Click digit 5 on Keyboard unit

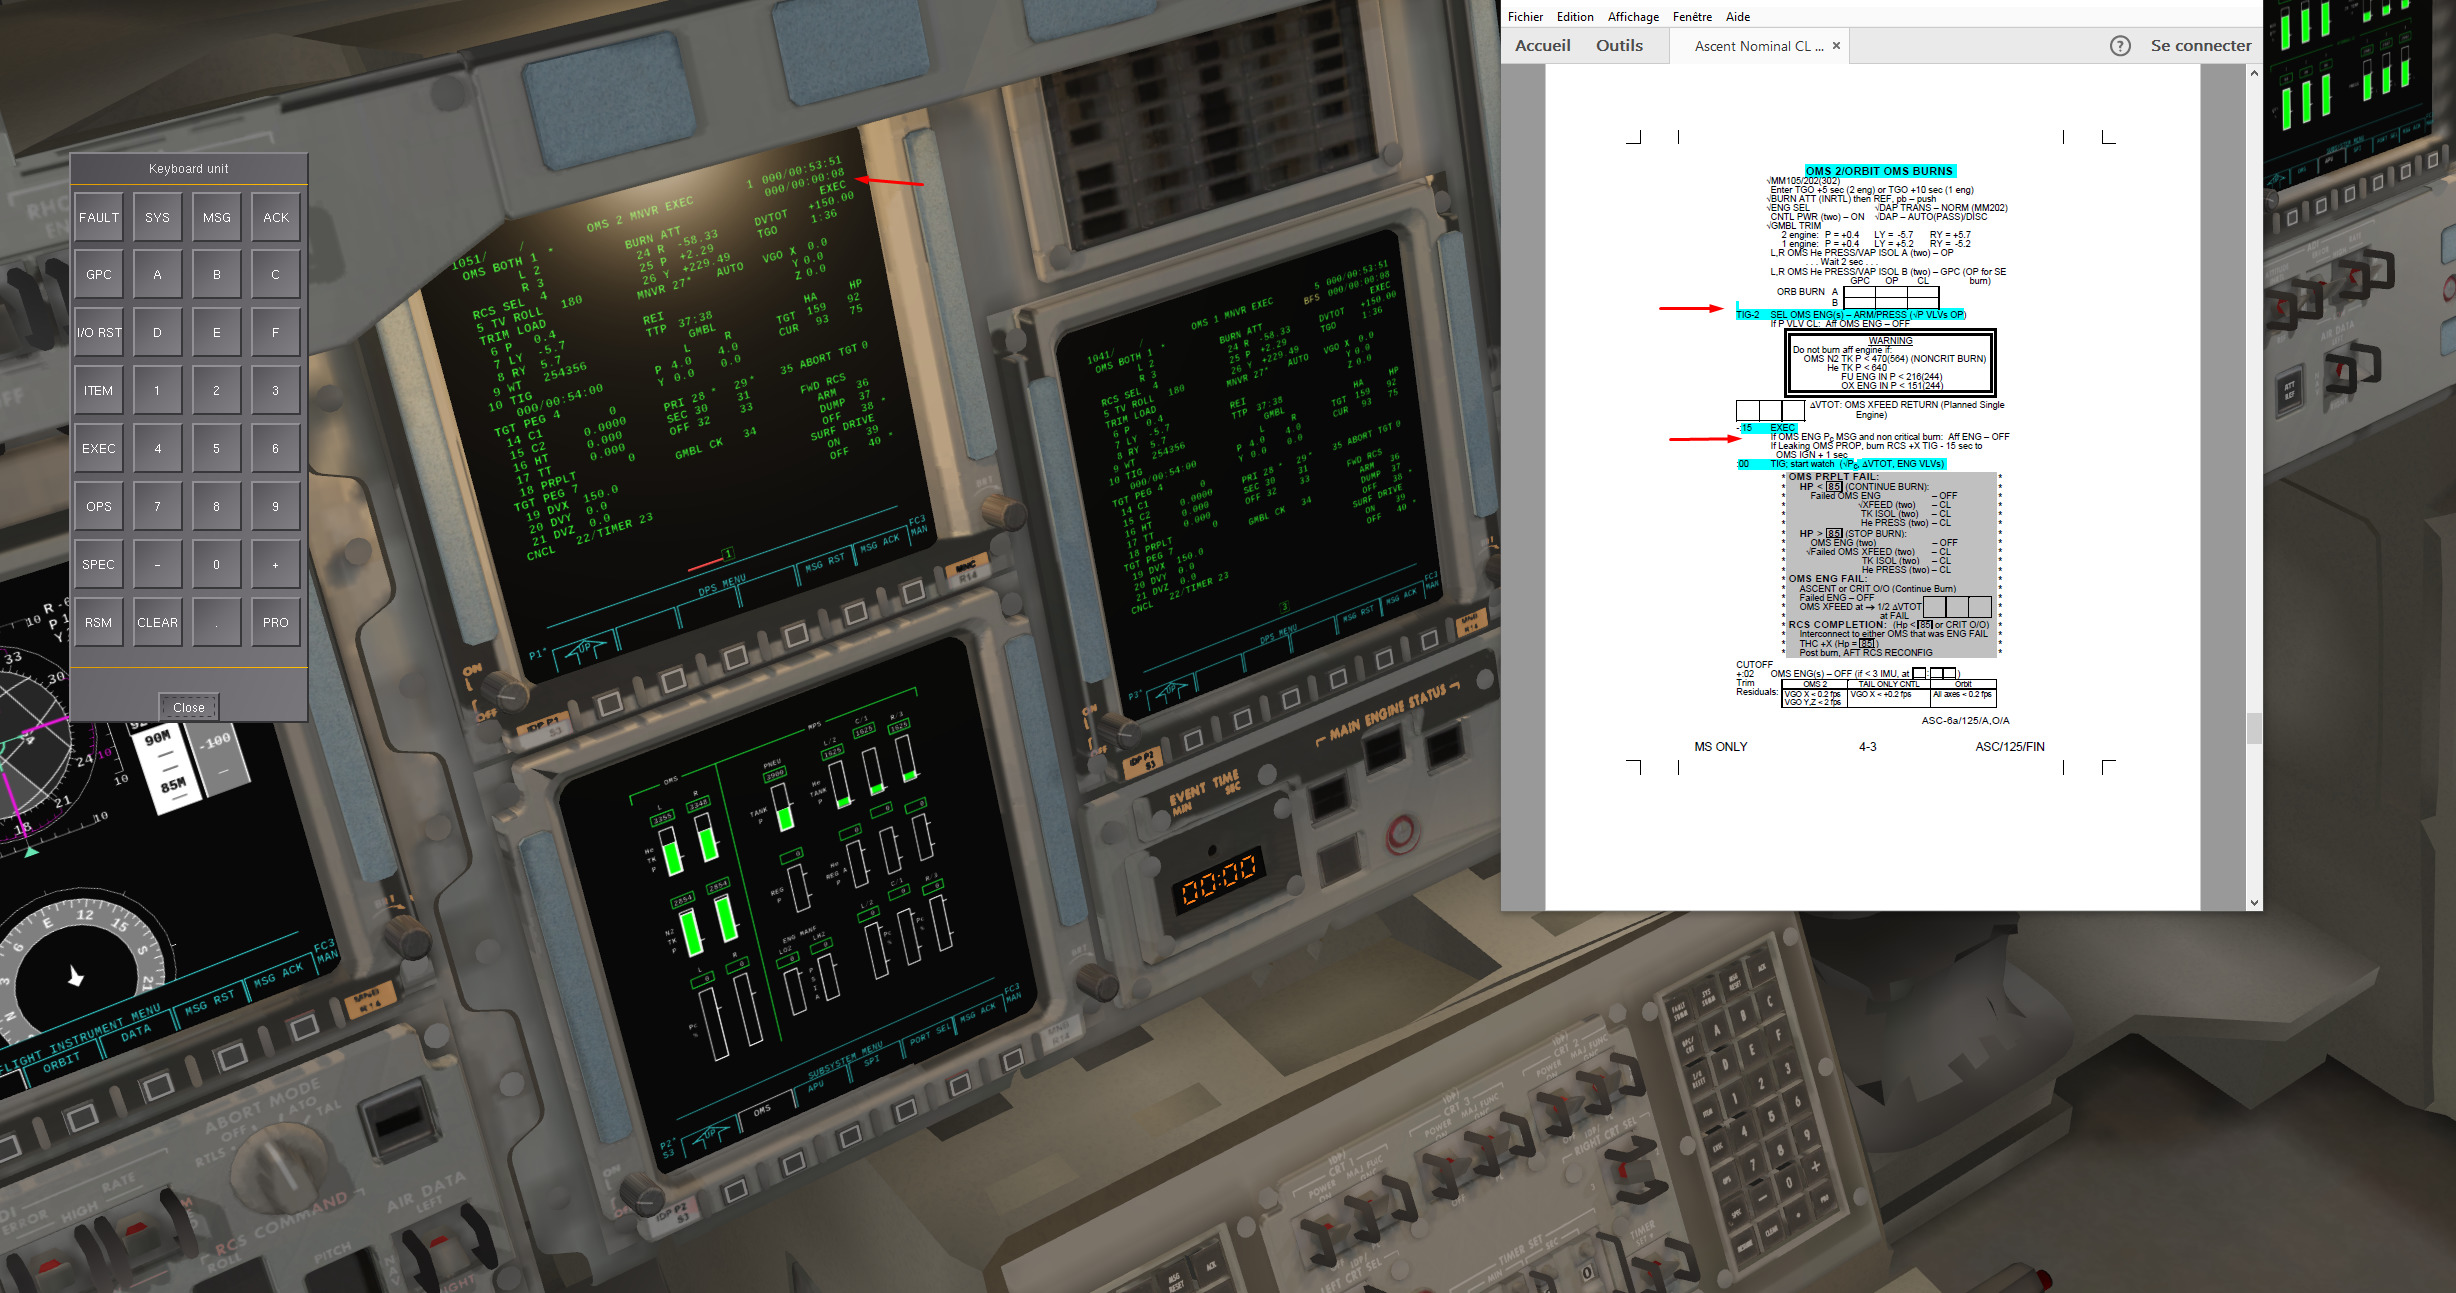tap(216, 448)
